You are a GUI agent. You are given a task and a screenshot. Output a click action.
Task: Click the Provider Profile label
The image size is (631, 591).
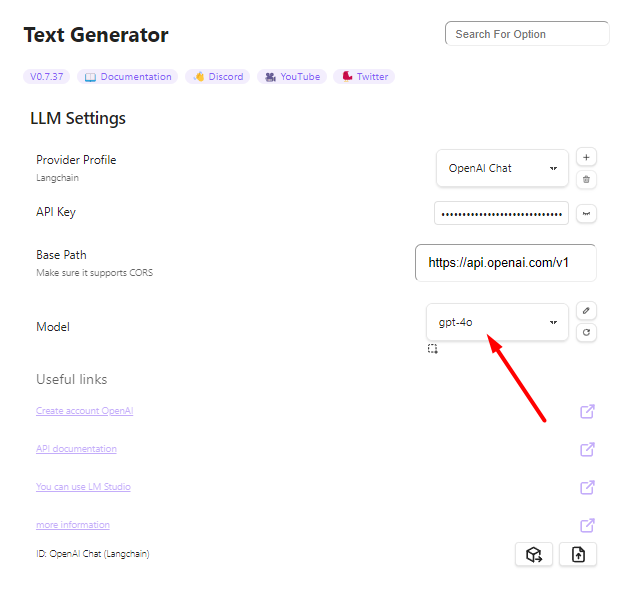[x=76, y=160]
